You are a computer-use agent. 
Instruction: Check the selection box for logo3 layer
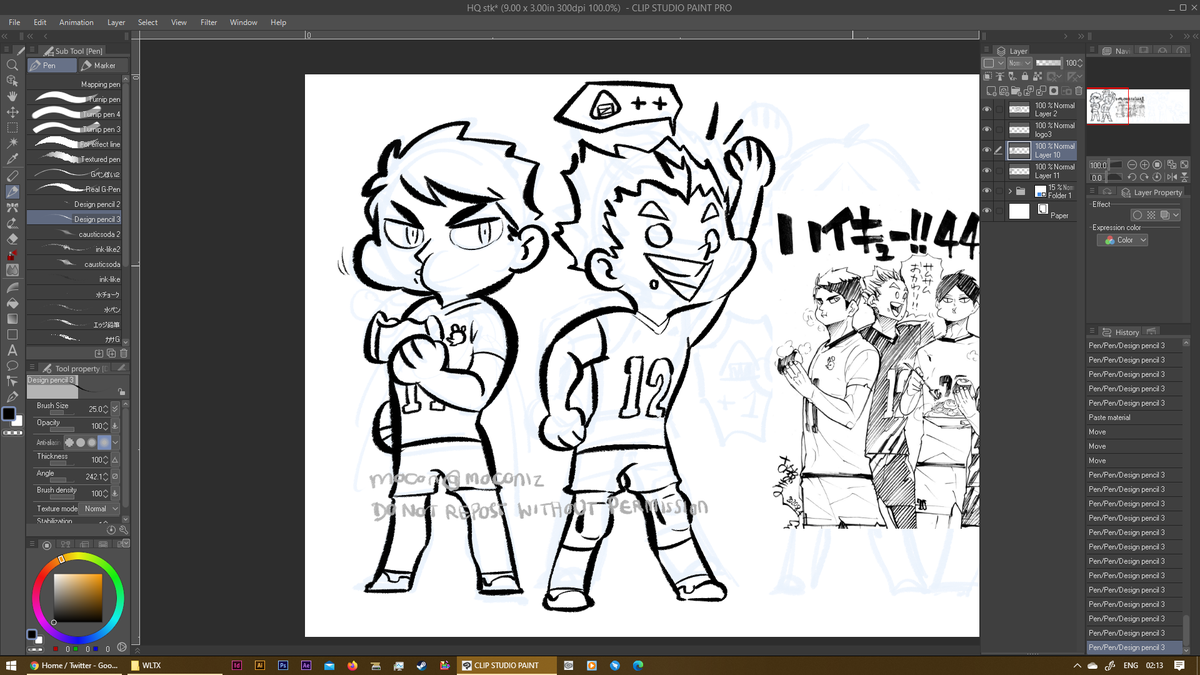point(999,130)
